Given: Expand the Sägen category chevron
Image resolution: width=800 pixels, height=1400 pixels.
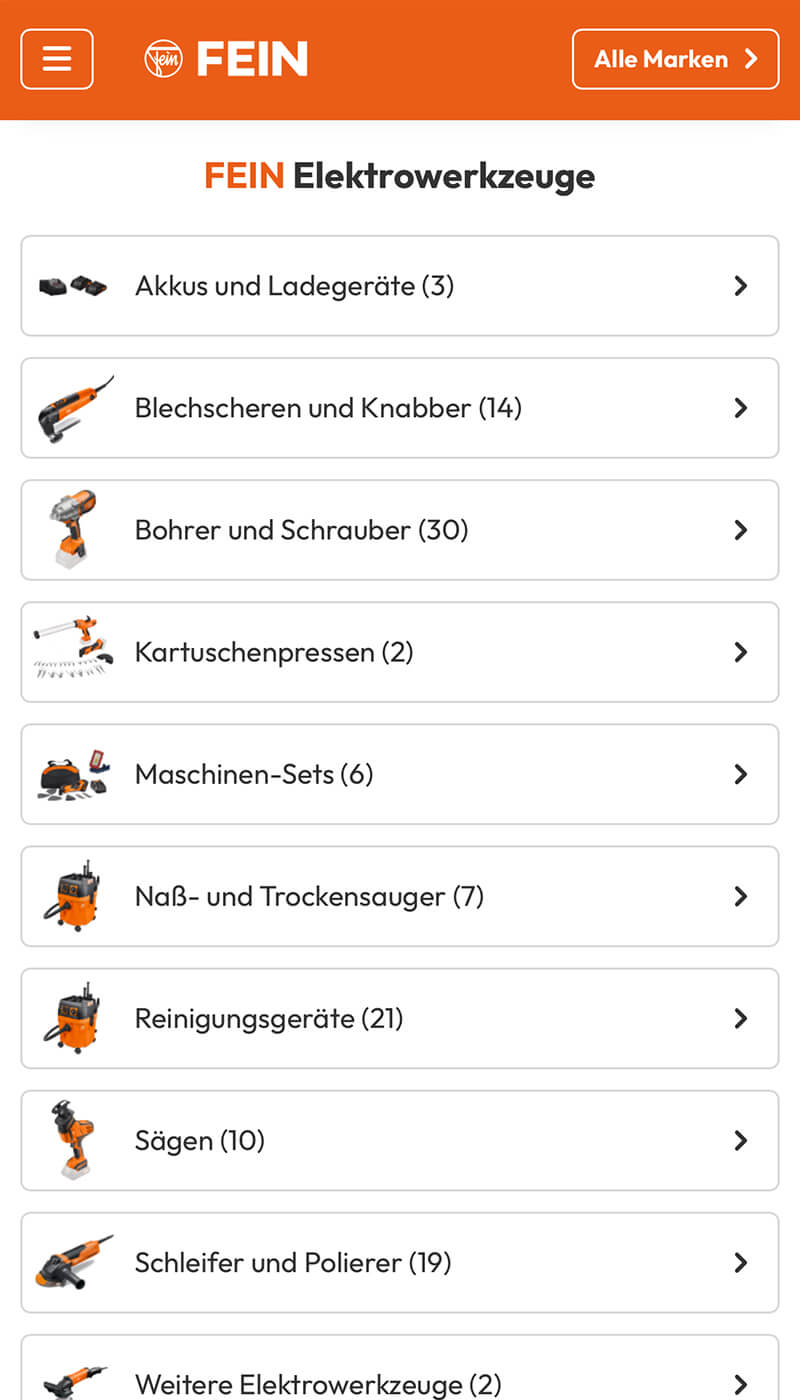Looking at the screenshot, I should click(x=740, y=1140).
